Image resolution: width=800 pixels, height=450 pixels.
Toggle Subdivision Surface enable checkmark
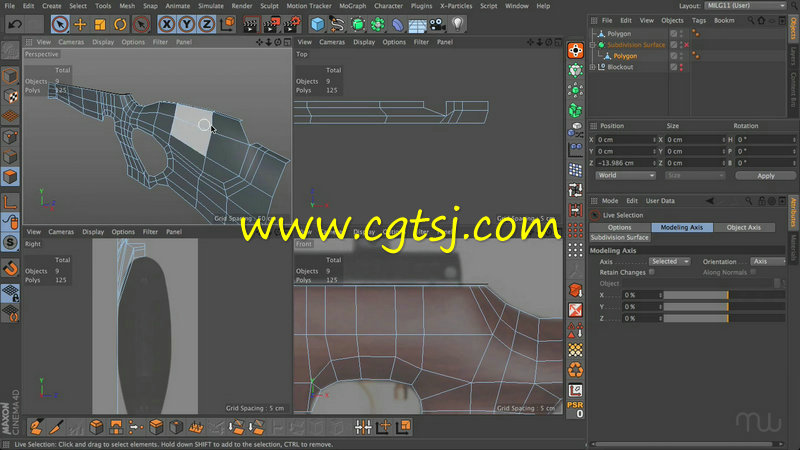pos(687,45)
